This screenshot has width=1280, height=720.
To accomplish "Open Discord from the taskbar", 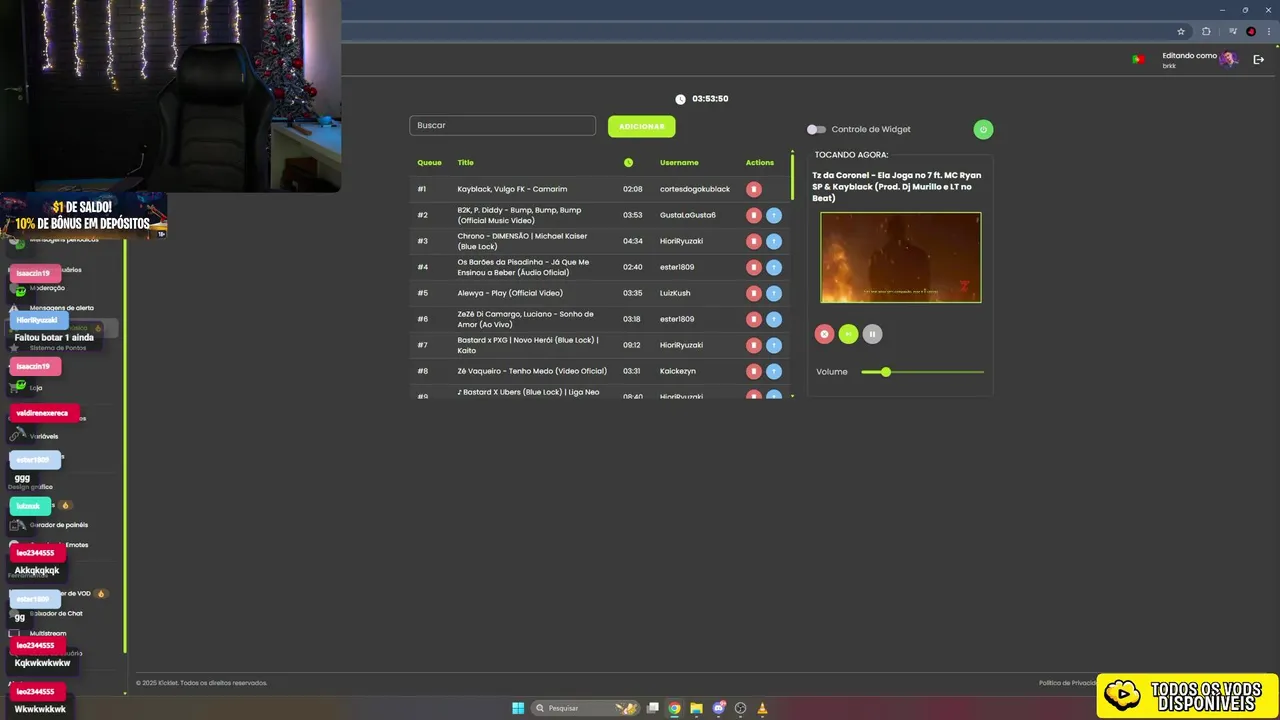I will (x=718, y=708).
